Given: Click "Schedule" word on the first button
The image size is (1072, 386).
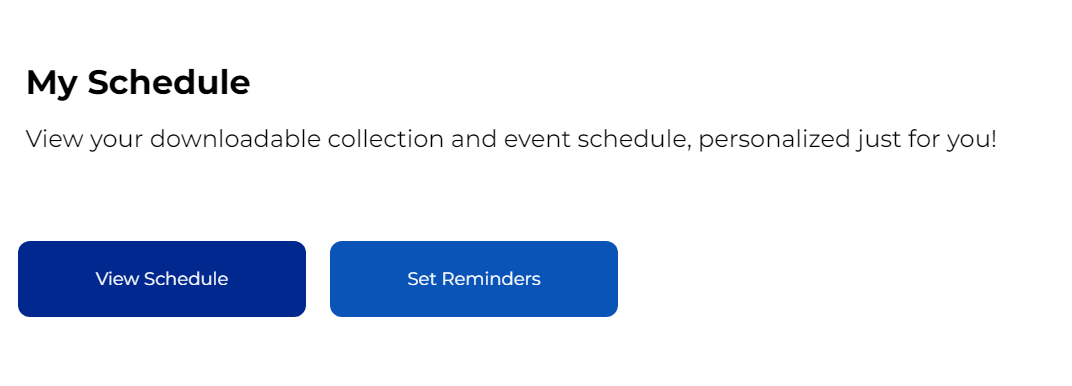Looking at the screenshot, I should coord(186,279).
